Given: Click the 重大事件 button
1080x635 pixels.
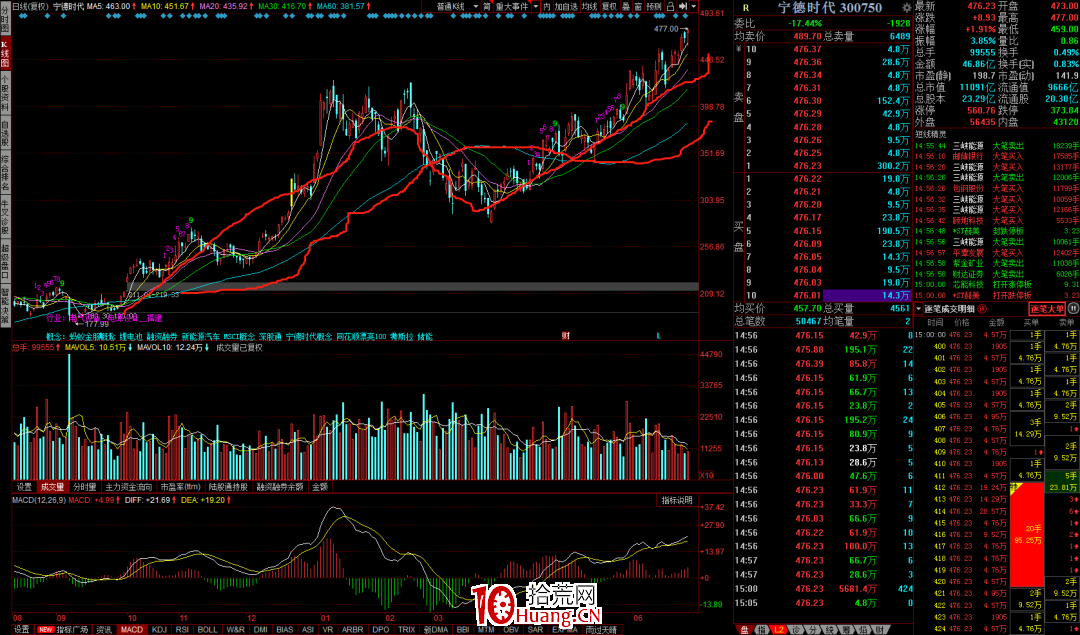Looking at the screenshot, I should (x=512, y=7).
